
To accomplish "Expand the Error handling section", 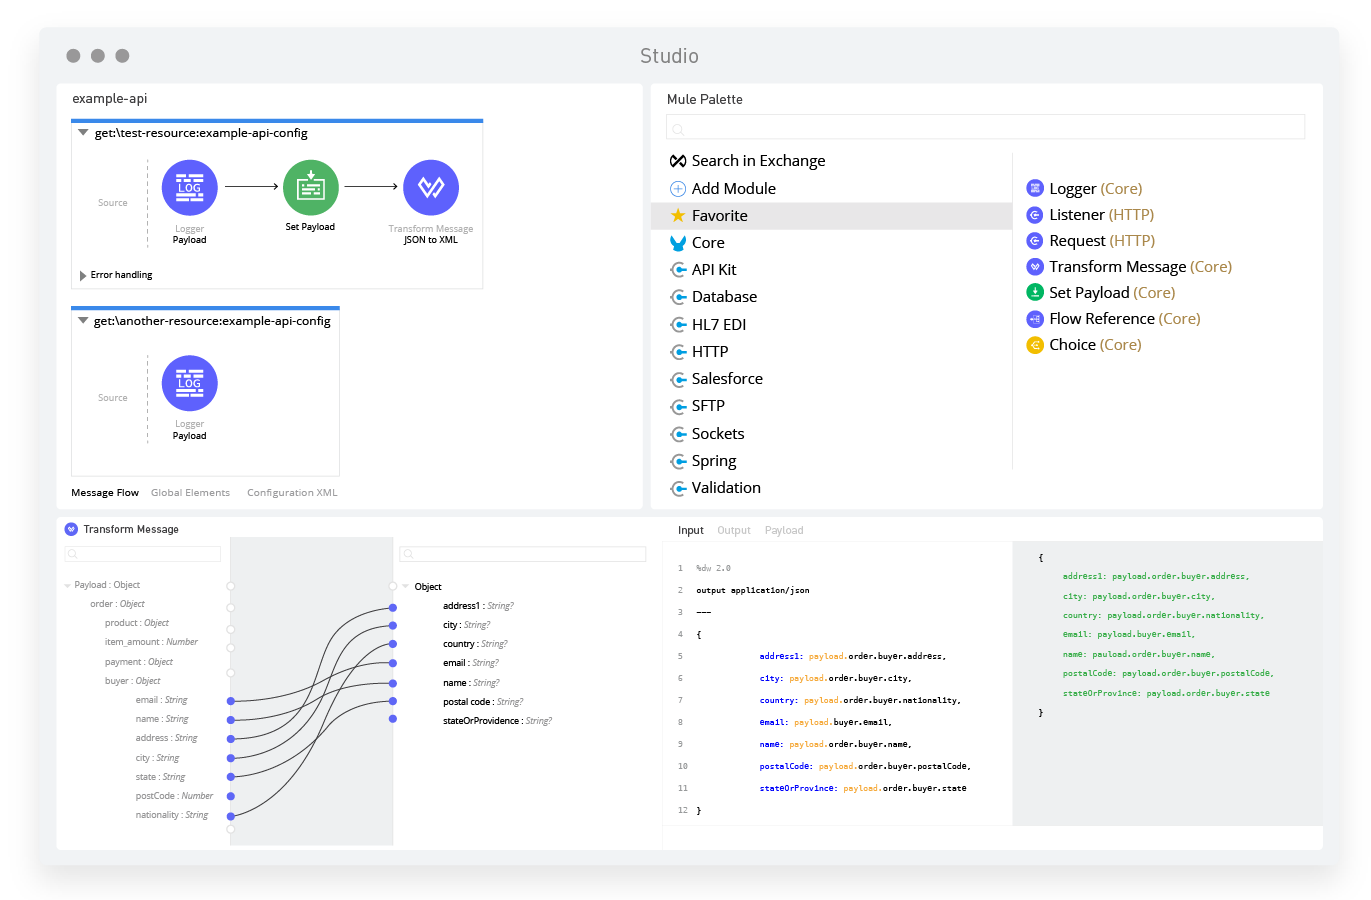I will coord(83,275).
